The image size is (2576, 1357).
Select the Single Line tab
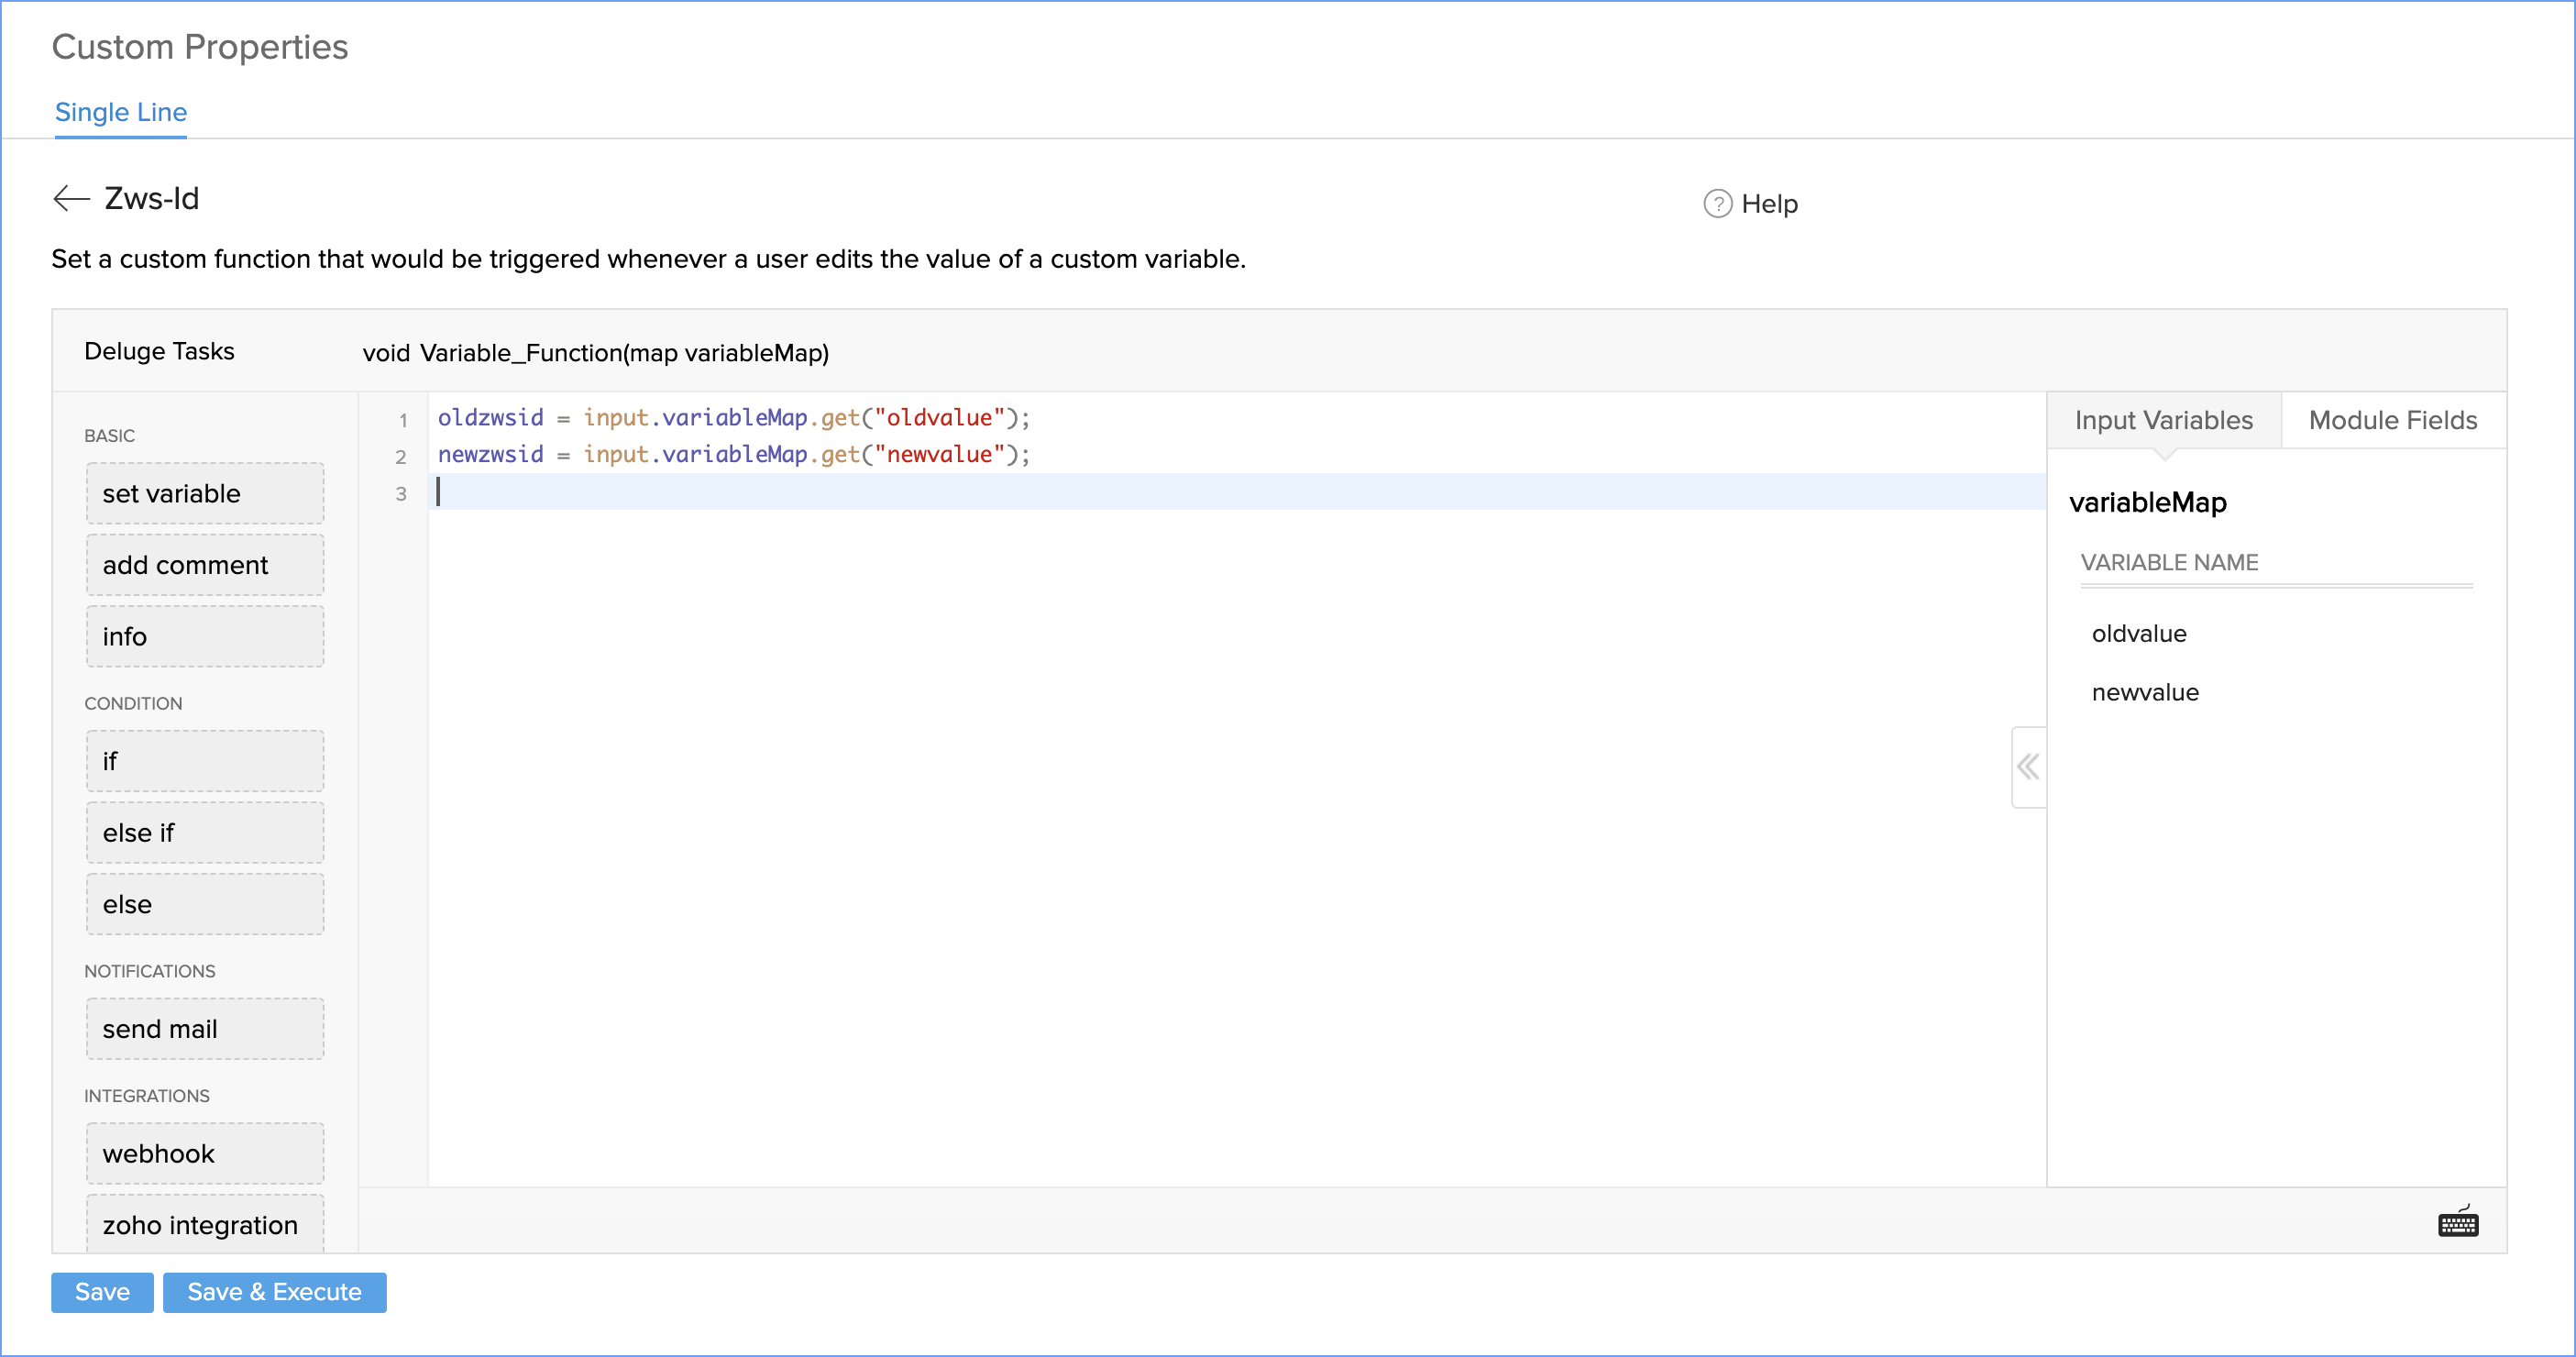coord(120,112)
